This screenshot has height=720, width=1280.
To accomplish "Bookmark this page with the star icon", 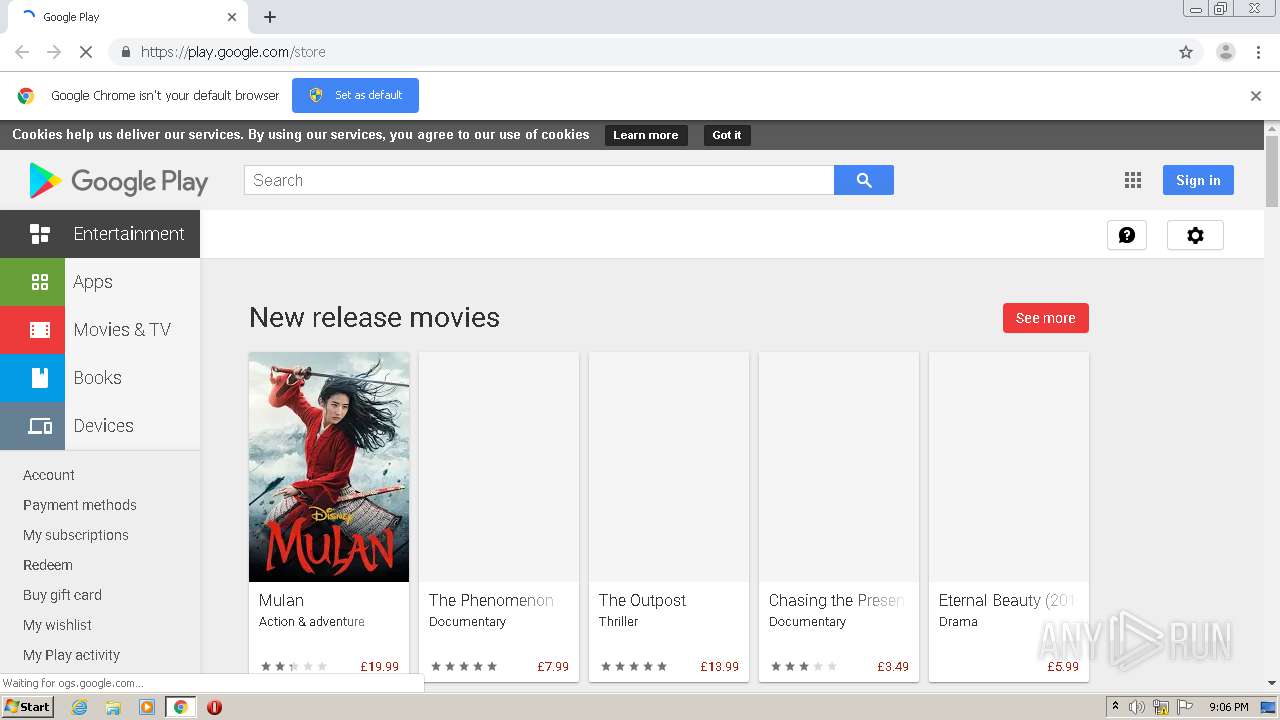I will (1186, 52).
